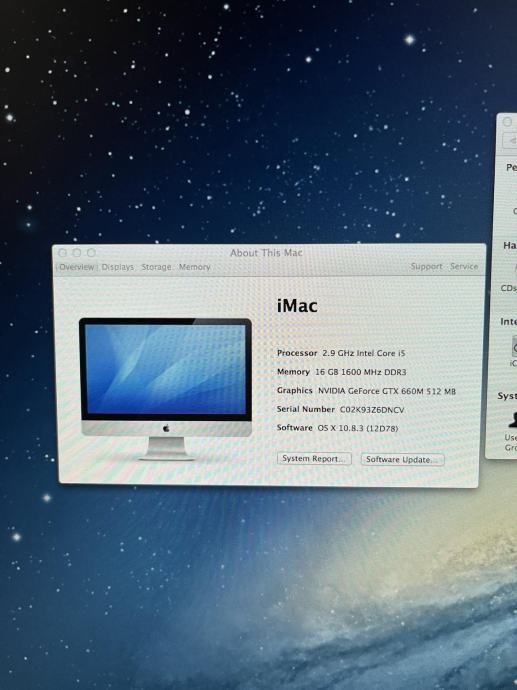This screenshot has height=690, width=517.
Task: Click the iMac picture in About This Mac
Action: [165, 389]
